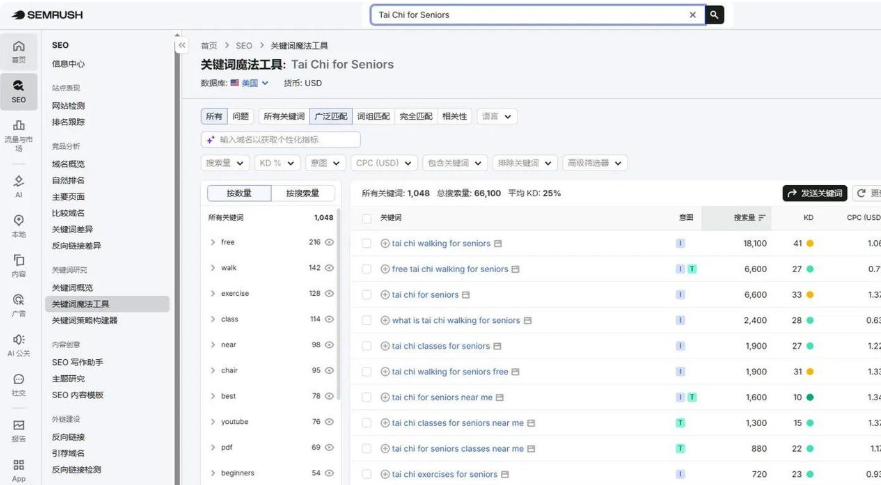Viewport: 881px width, 485px height.
Task: Open the 社交 social sidebar icon
Action: tap(19, 385)
